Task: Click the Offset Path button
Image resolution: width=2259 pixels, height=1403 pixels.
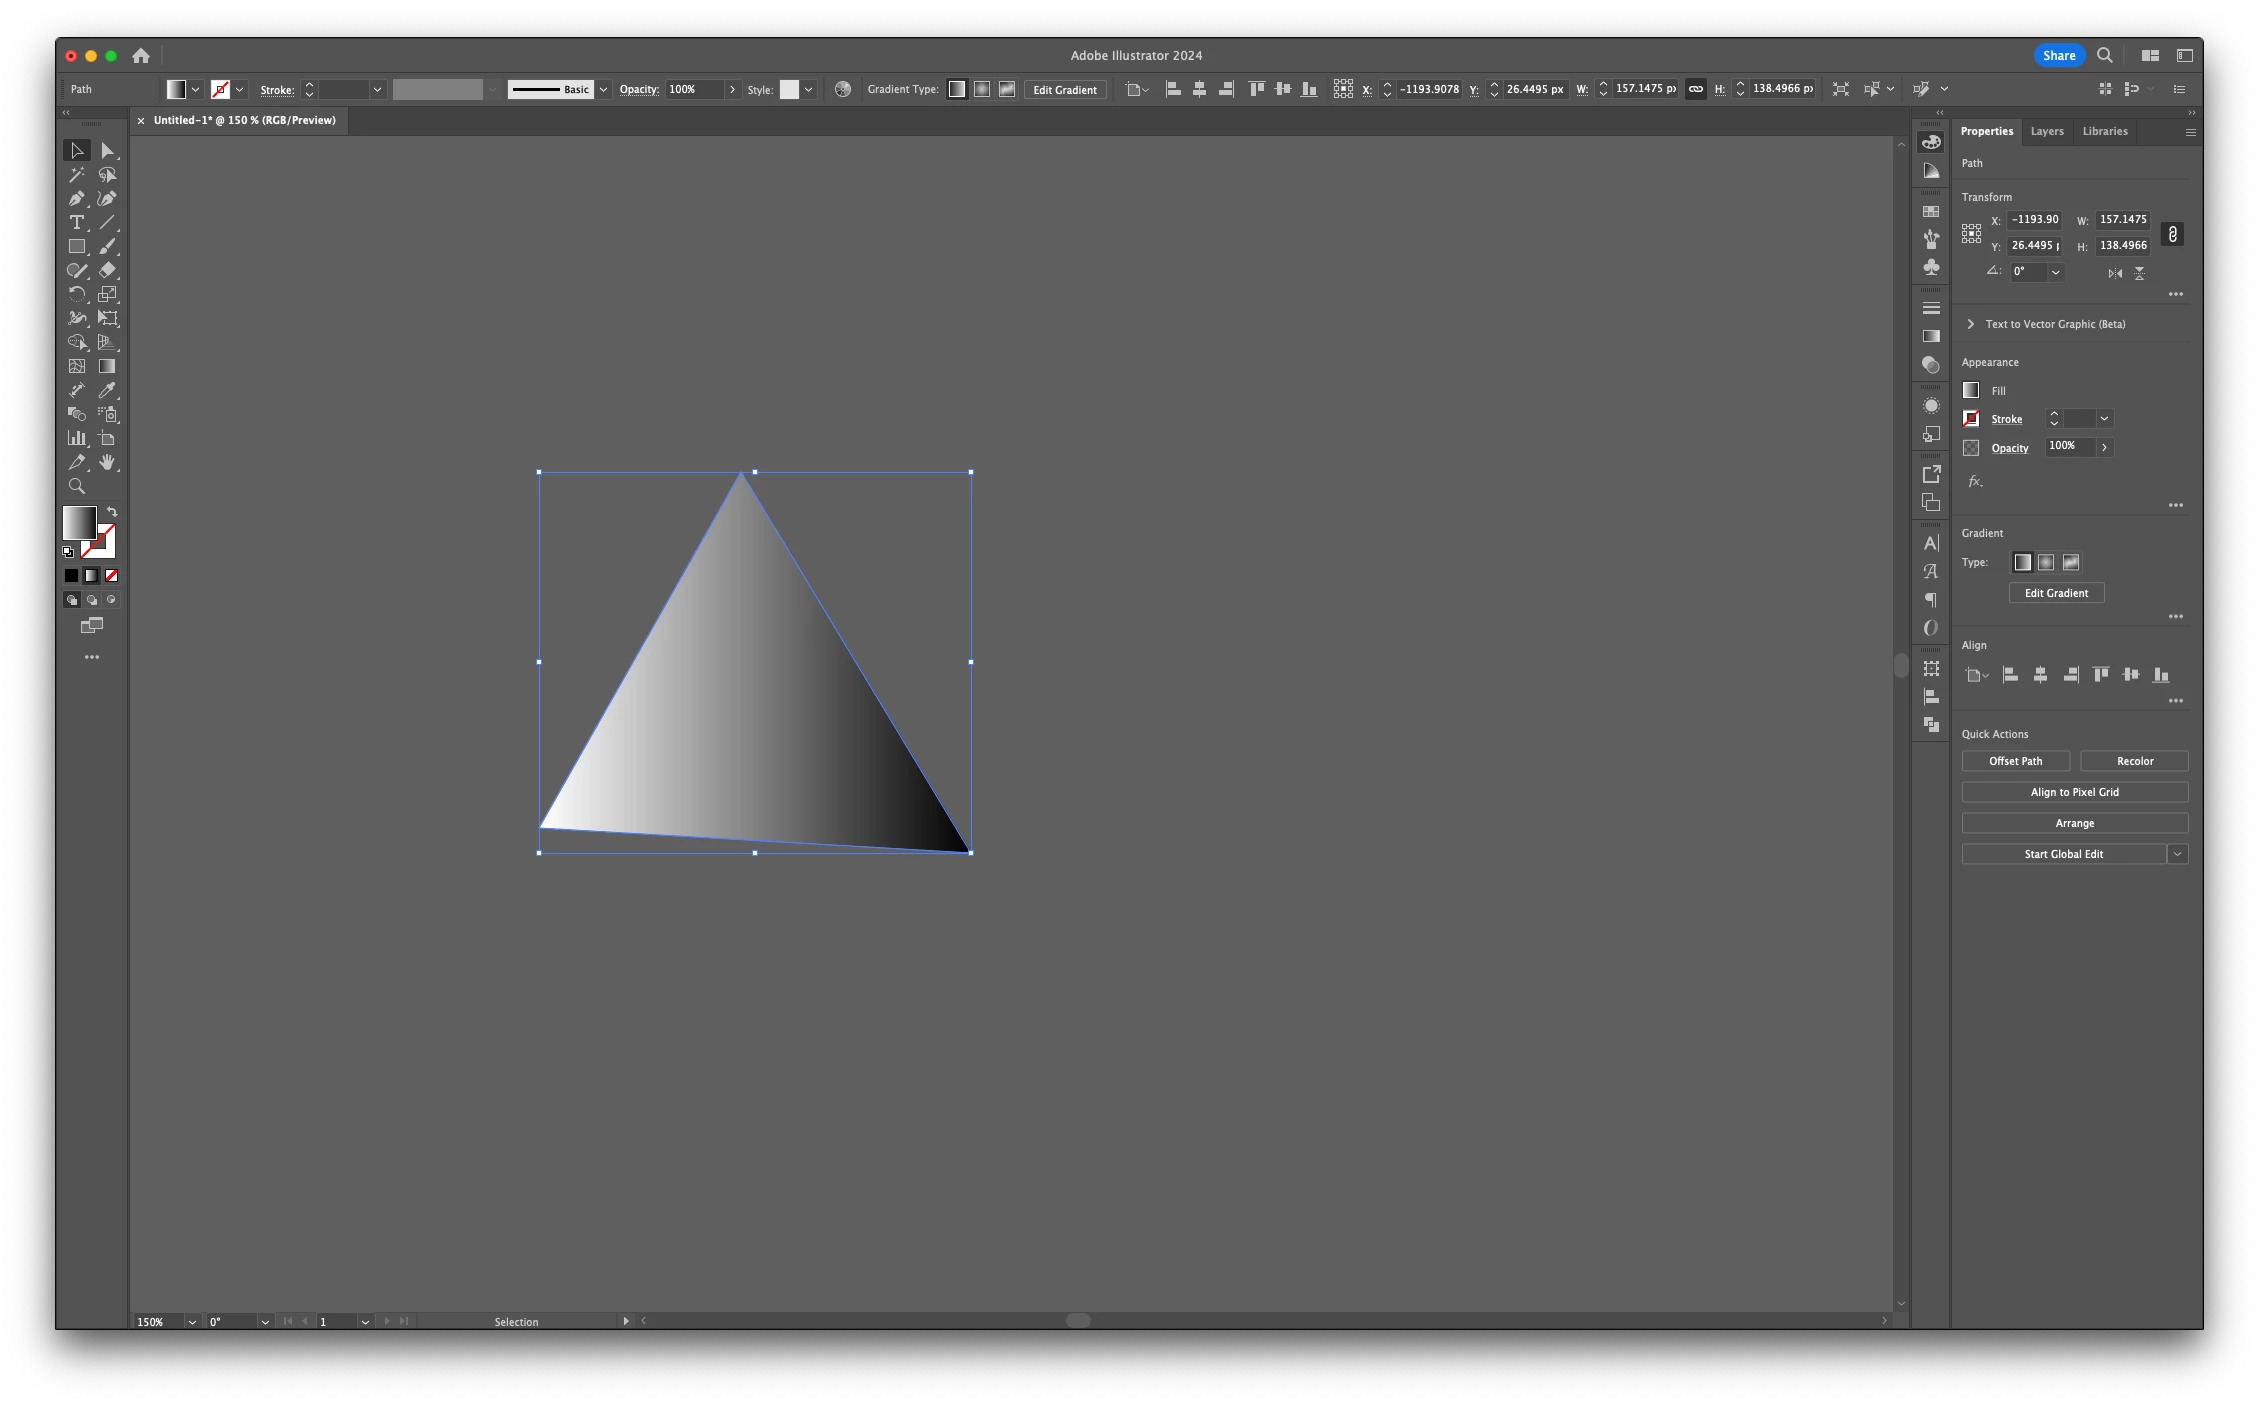Action: [2015, 761]
